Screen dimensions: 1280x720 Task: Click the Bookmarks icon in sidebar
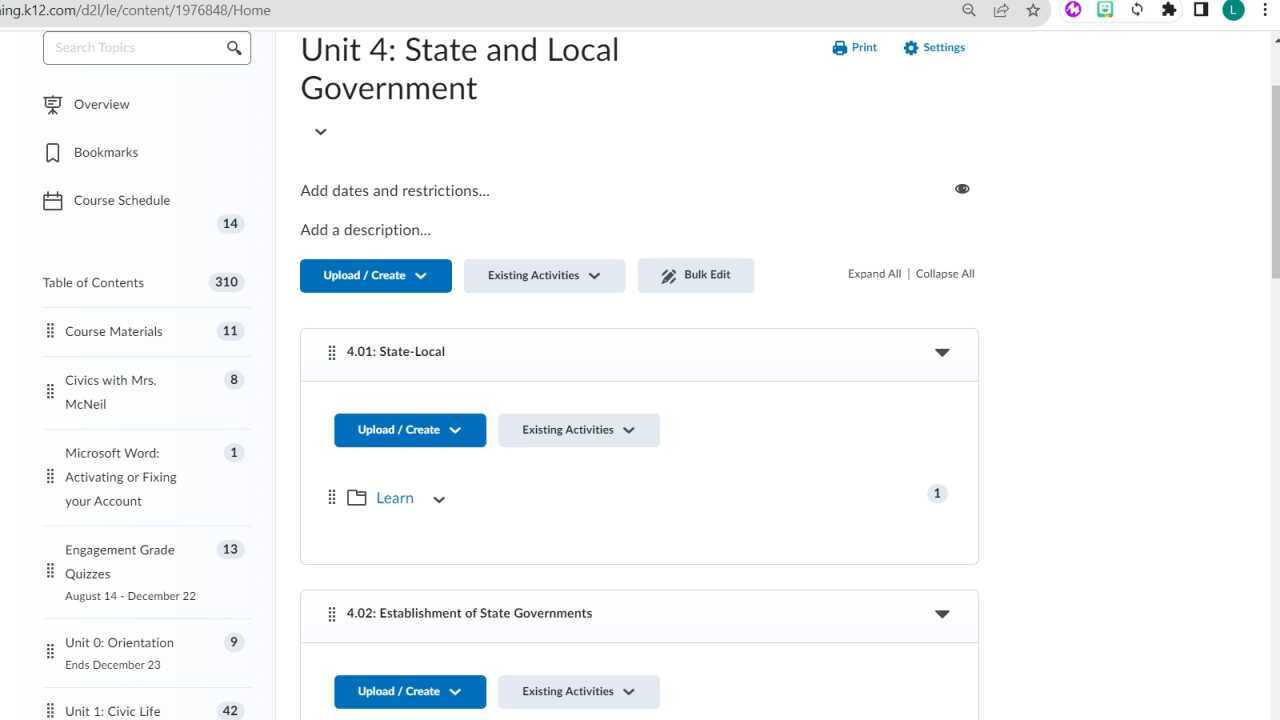[x=53, y=153]
